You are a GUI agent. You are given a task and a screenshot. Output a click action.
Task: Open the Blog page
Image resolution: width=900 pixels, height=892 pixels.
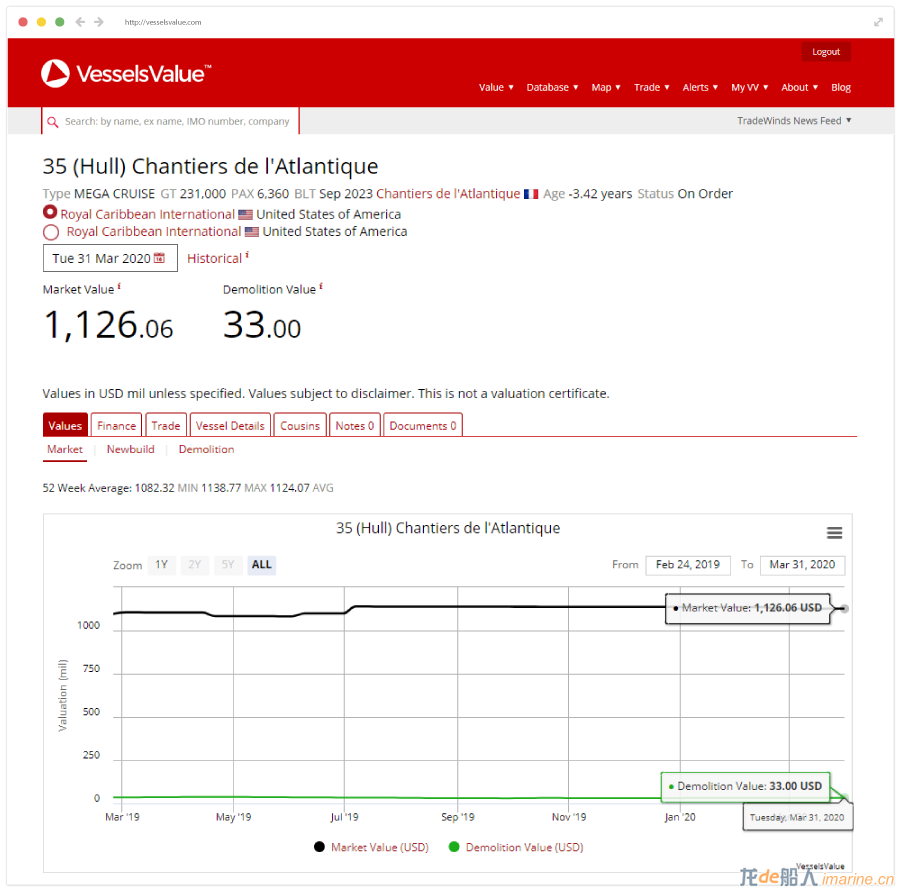(841, 87)
